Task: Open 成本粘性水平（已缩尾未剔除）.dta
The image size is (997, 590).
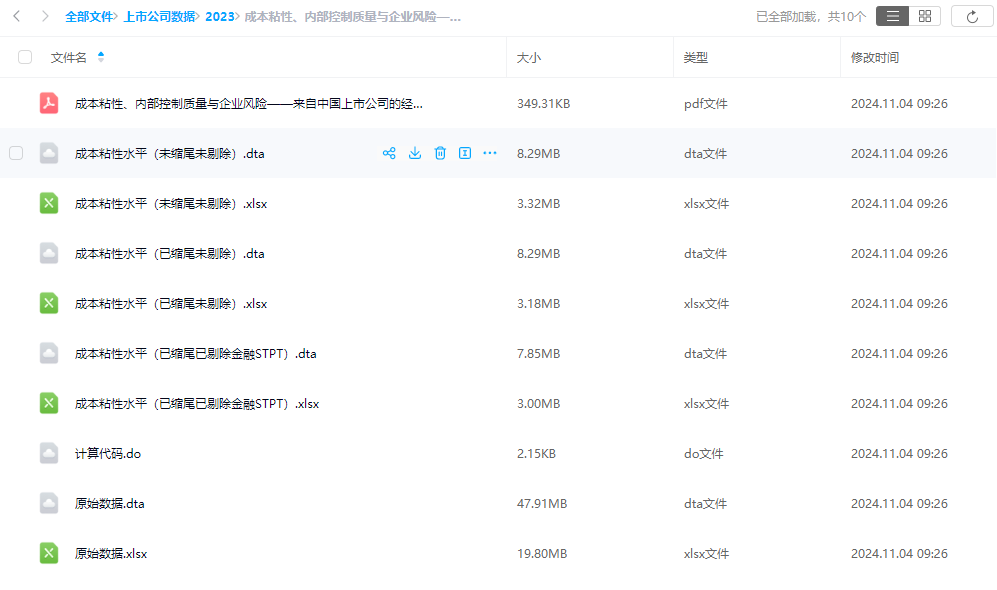Action: point(169,254)
